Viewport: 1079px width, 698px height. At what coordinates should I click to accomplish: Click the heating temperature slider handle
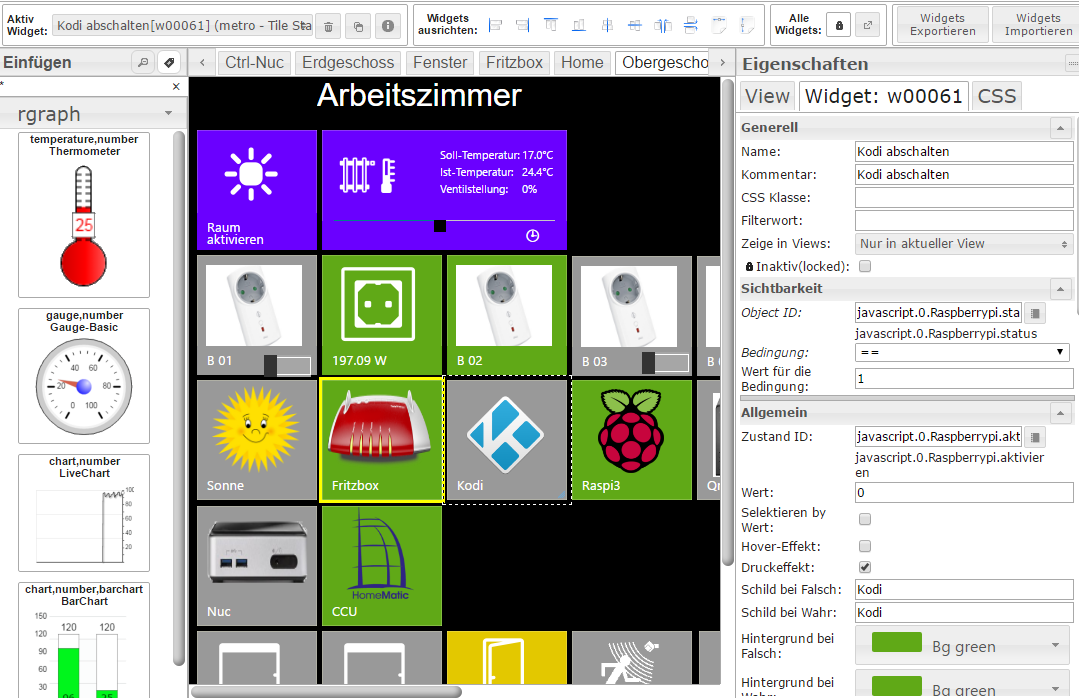pos(439,225)
